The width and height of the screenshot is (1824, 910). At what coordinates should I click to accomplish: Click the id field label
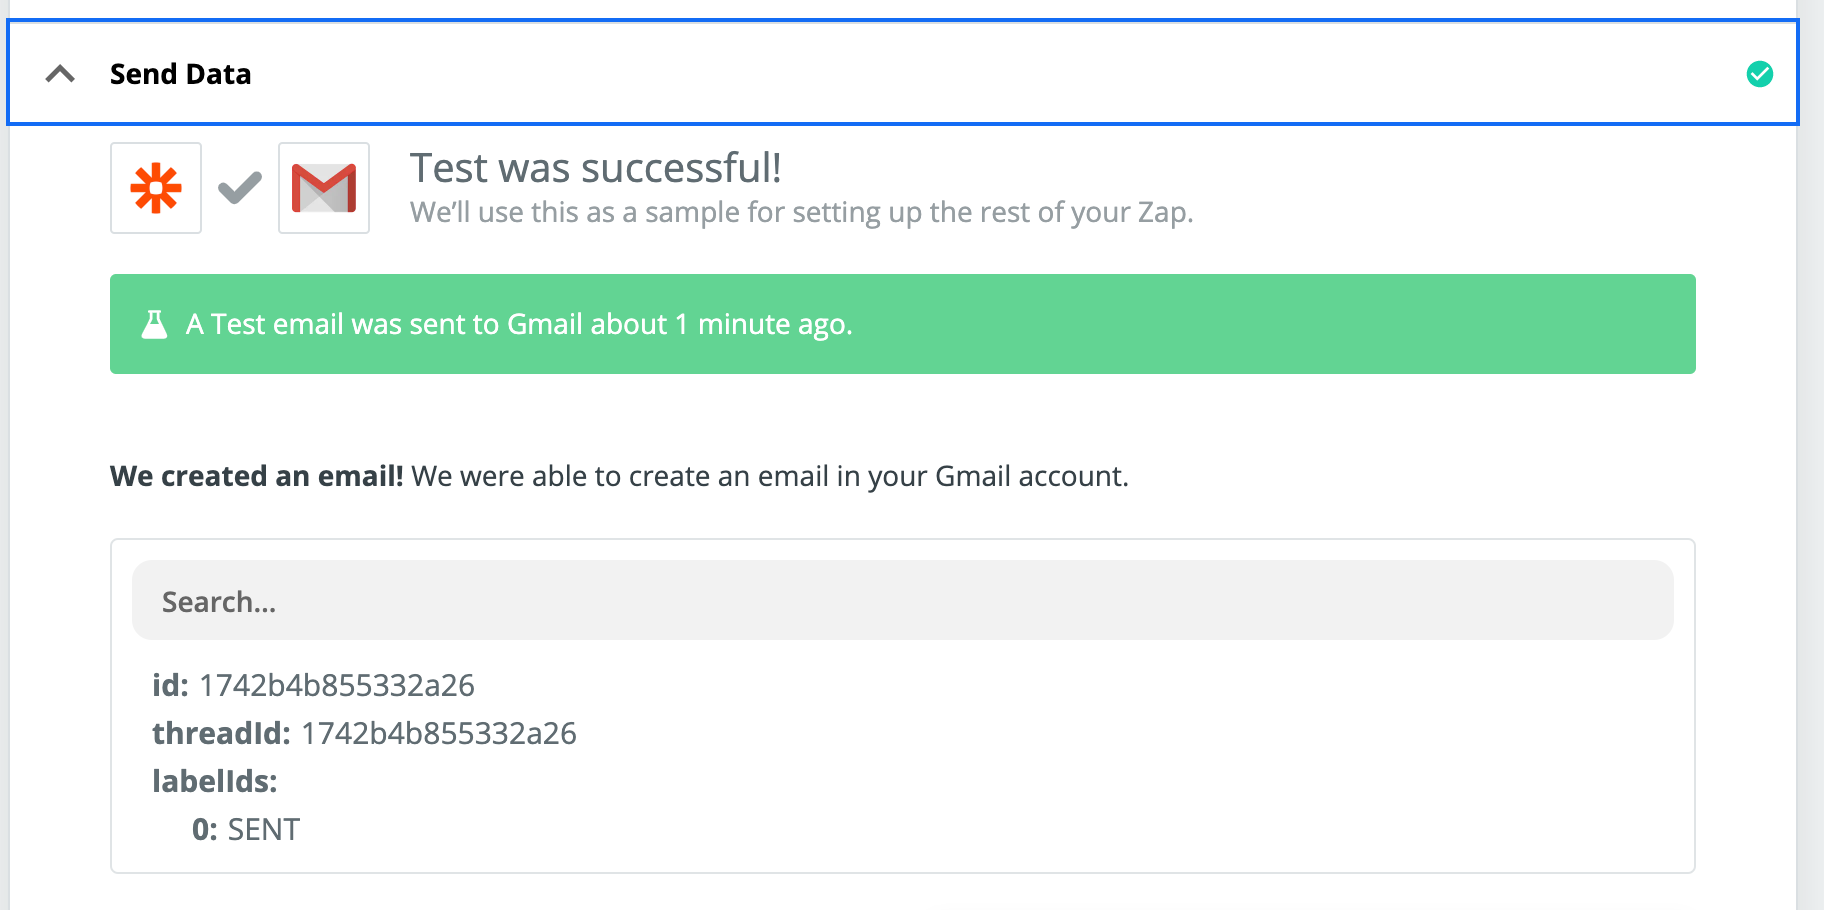click(170, 685)
